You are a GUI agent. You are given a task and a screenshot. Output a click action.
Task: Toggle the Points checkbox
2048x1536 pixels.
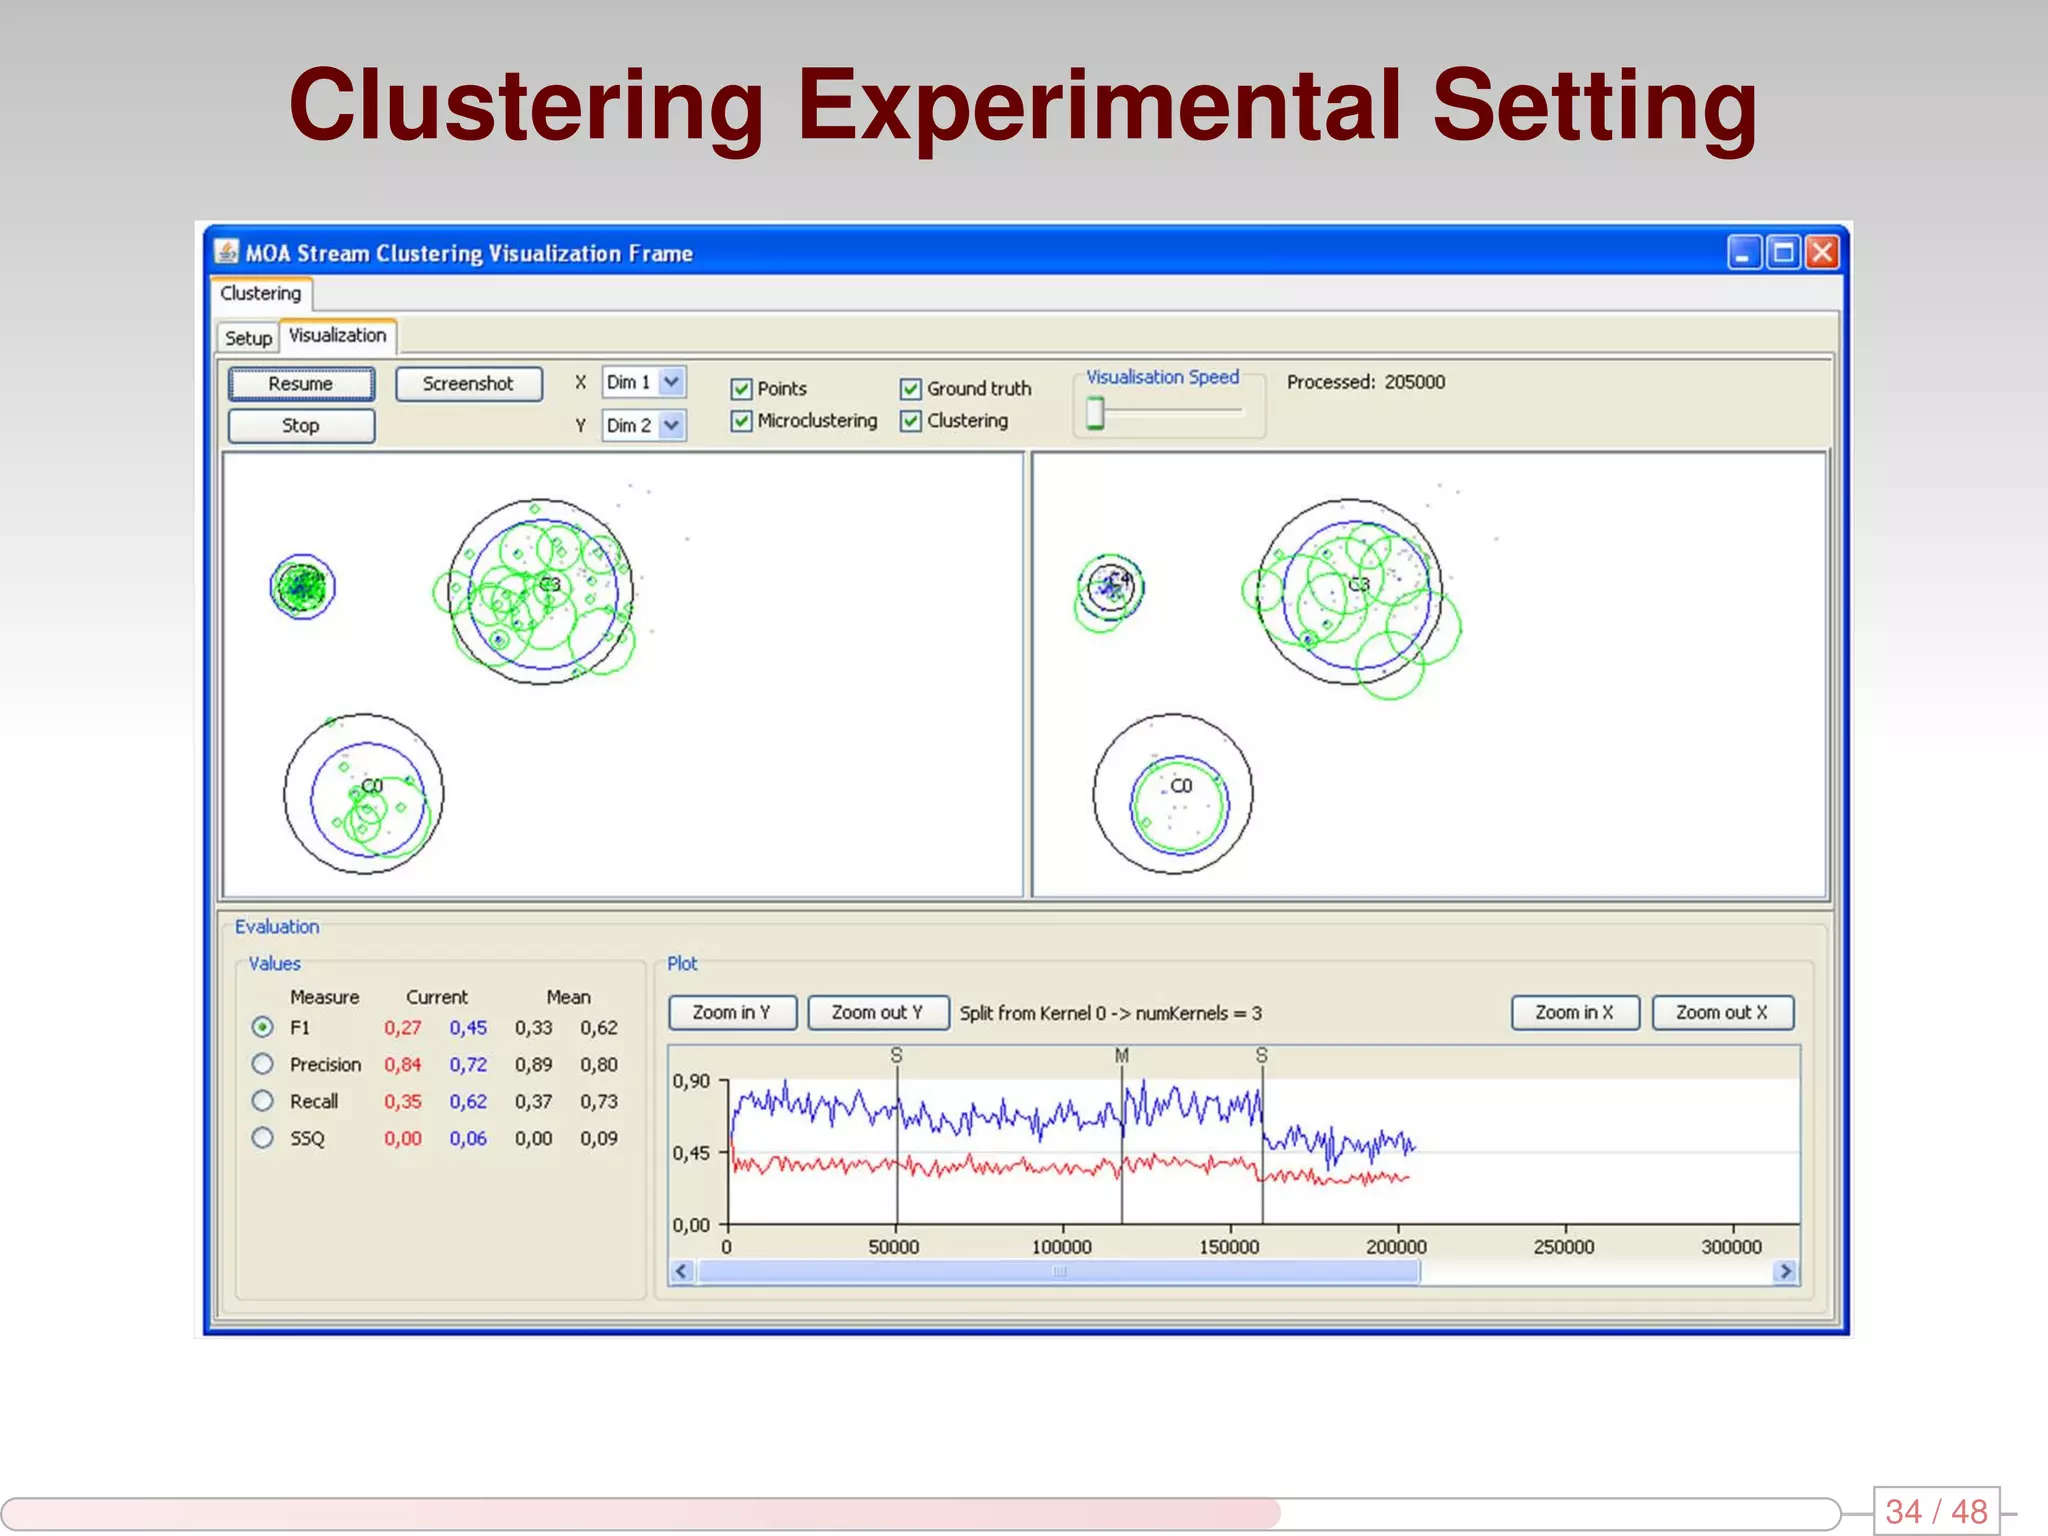(x=741, y=389)
